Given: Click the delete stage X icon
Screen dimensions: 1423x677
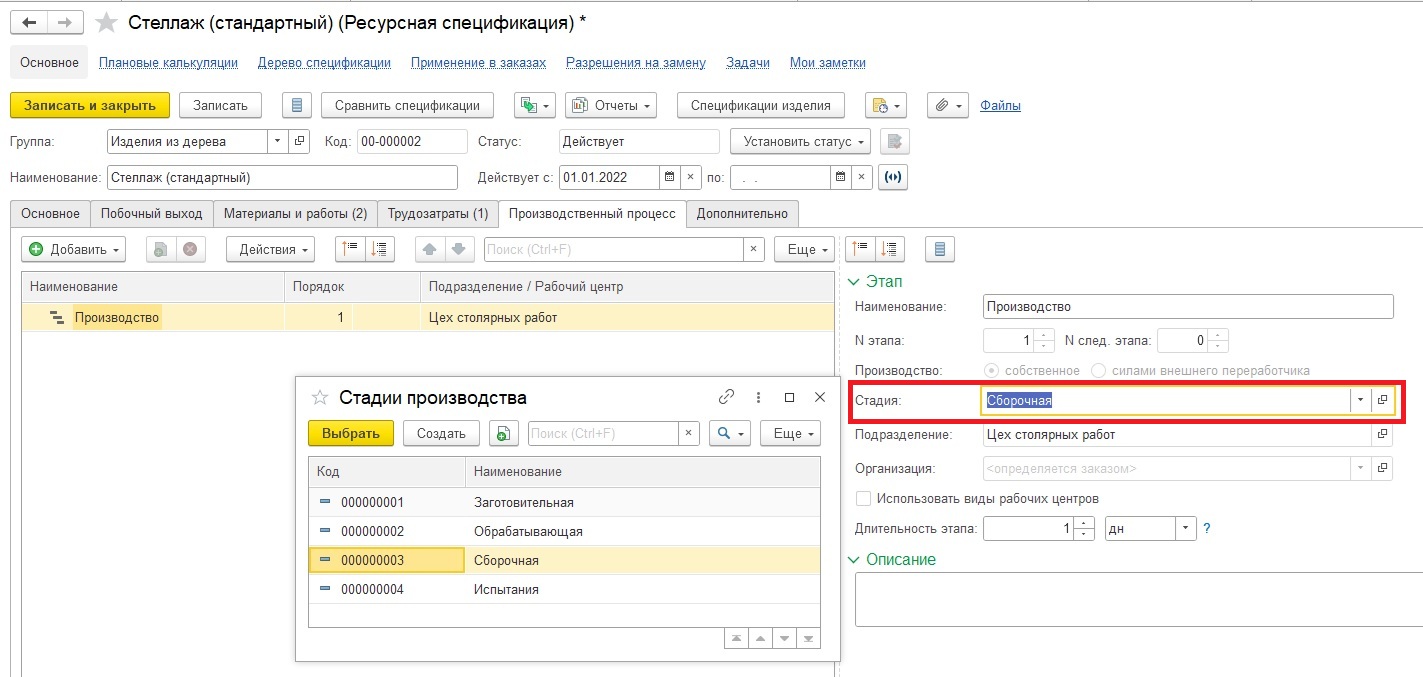Looking at the screenshot, I should coord(189,249).
